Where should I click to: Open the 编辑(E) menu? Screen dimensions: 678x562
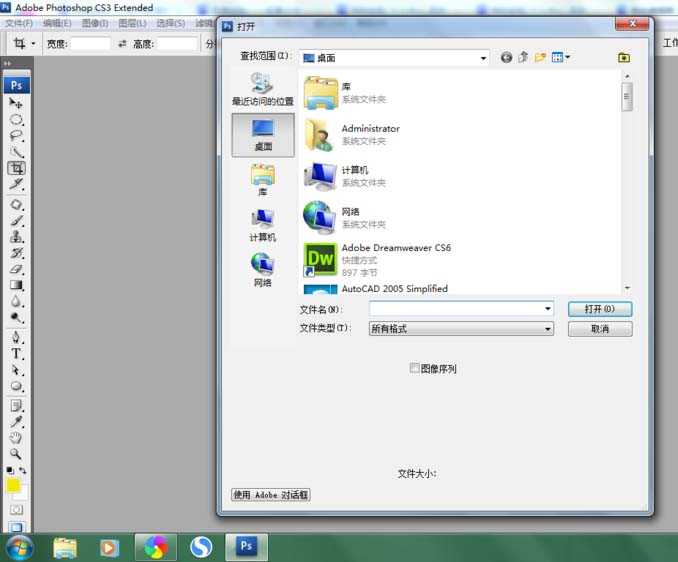[57, 23]
